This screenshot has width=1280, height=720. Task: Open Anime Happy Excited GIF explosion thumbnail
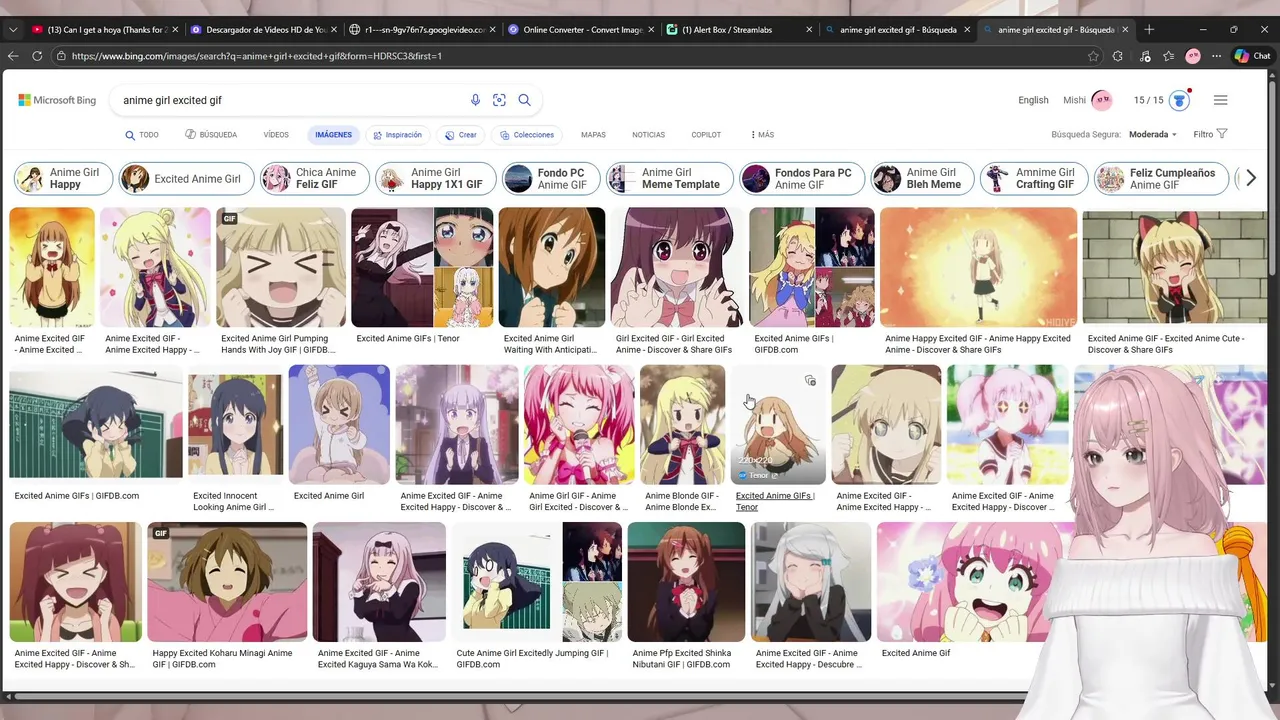(979, 267)
